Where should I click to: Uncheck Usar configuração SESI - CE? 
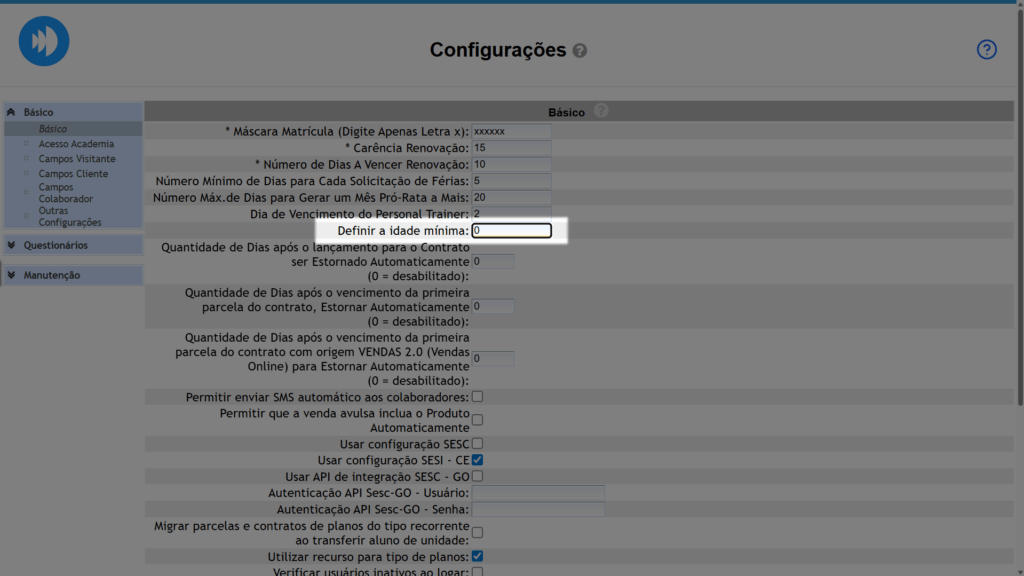point(477,460)
